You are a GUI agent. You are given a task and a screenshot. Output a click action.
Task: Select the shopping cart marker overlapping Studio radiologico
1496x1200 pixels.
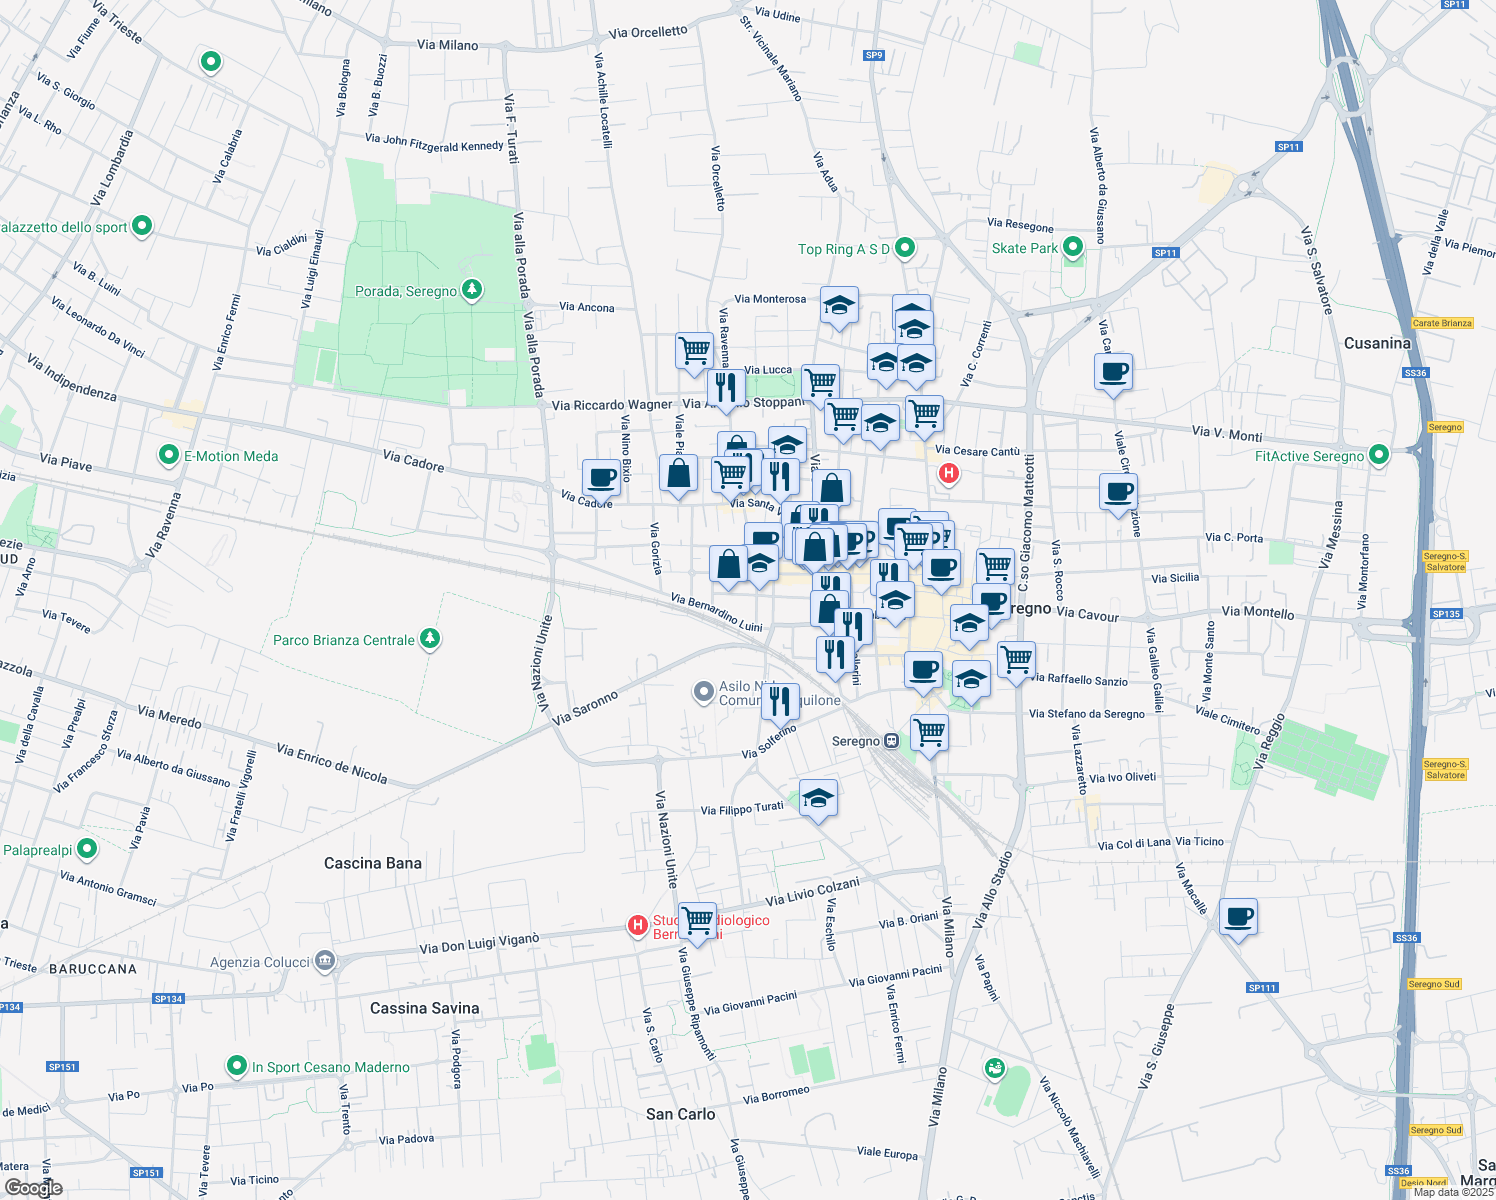point(698,923)
